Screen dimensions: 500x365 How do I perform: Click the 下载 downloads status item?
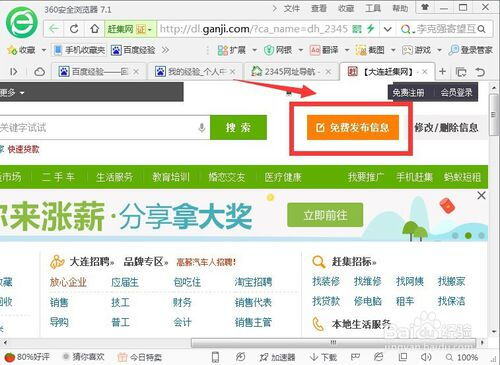pyautogui.click(x=323, y=357)
